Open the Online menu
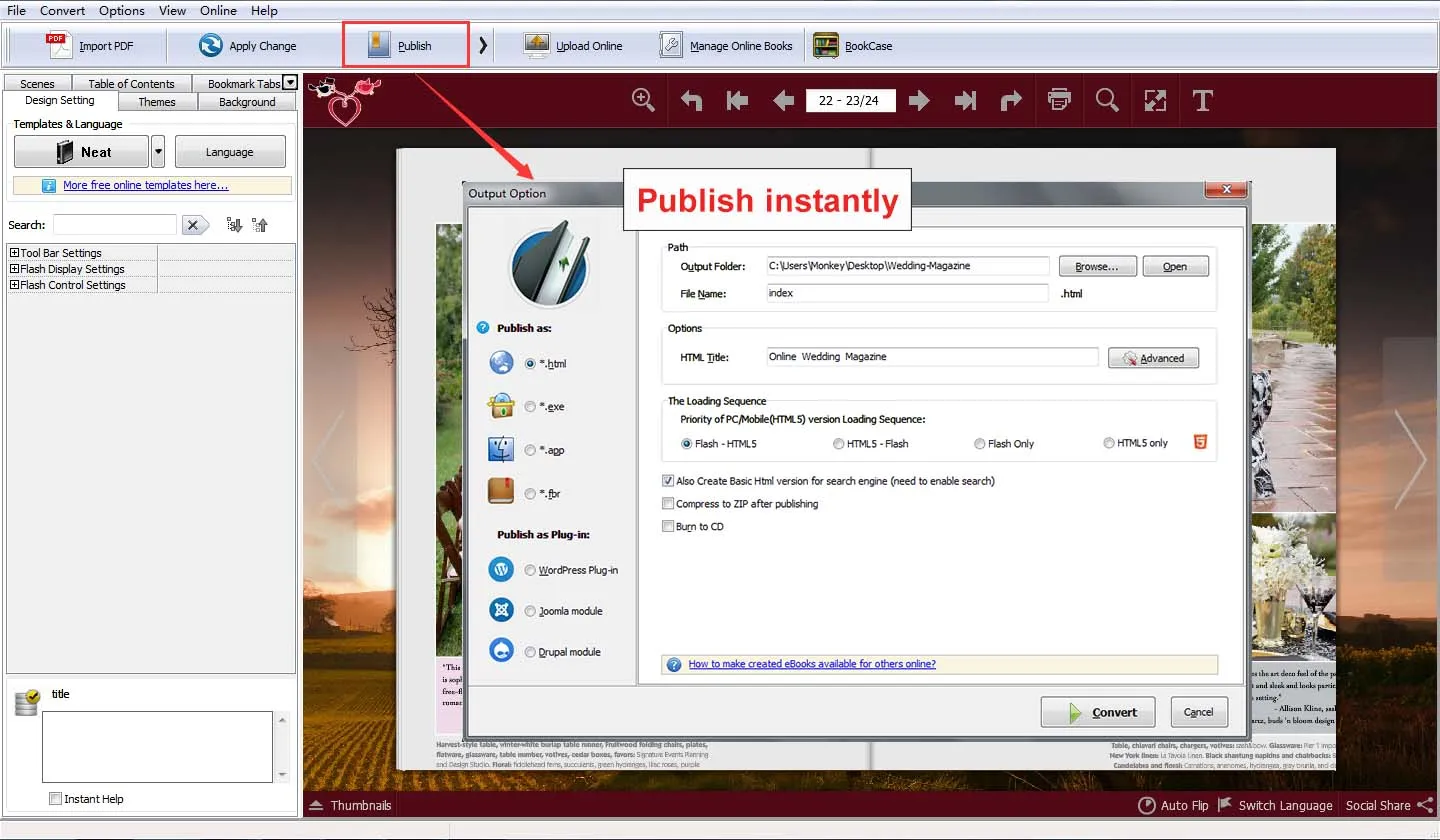 click(218, 10)
